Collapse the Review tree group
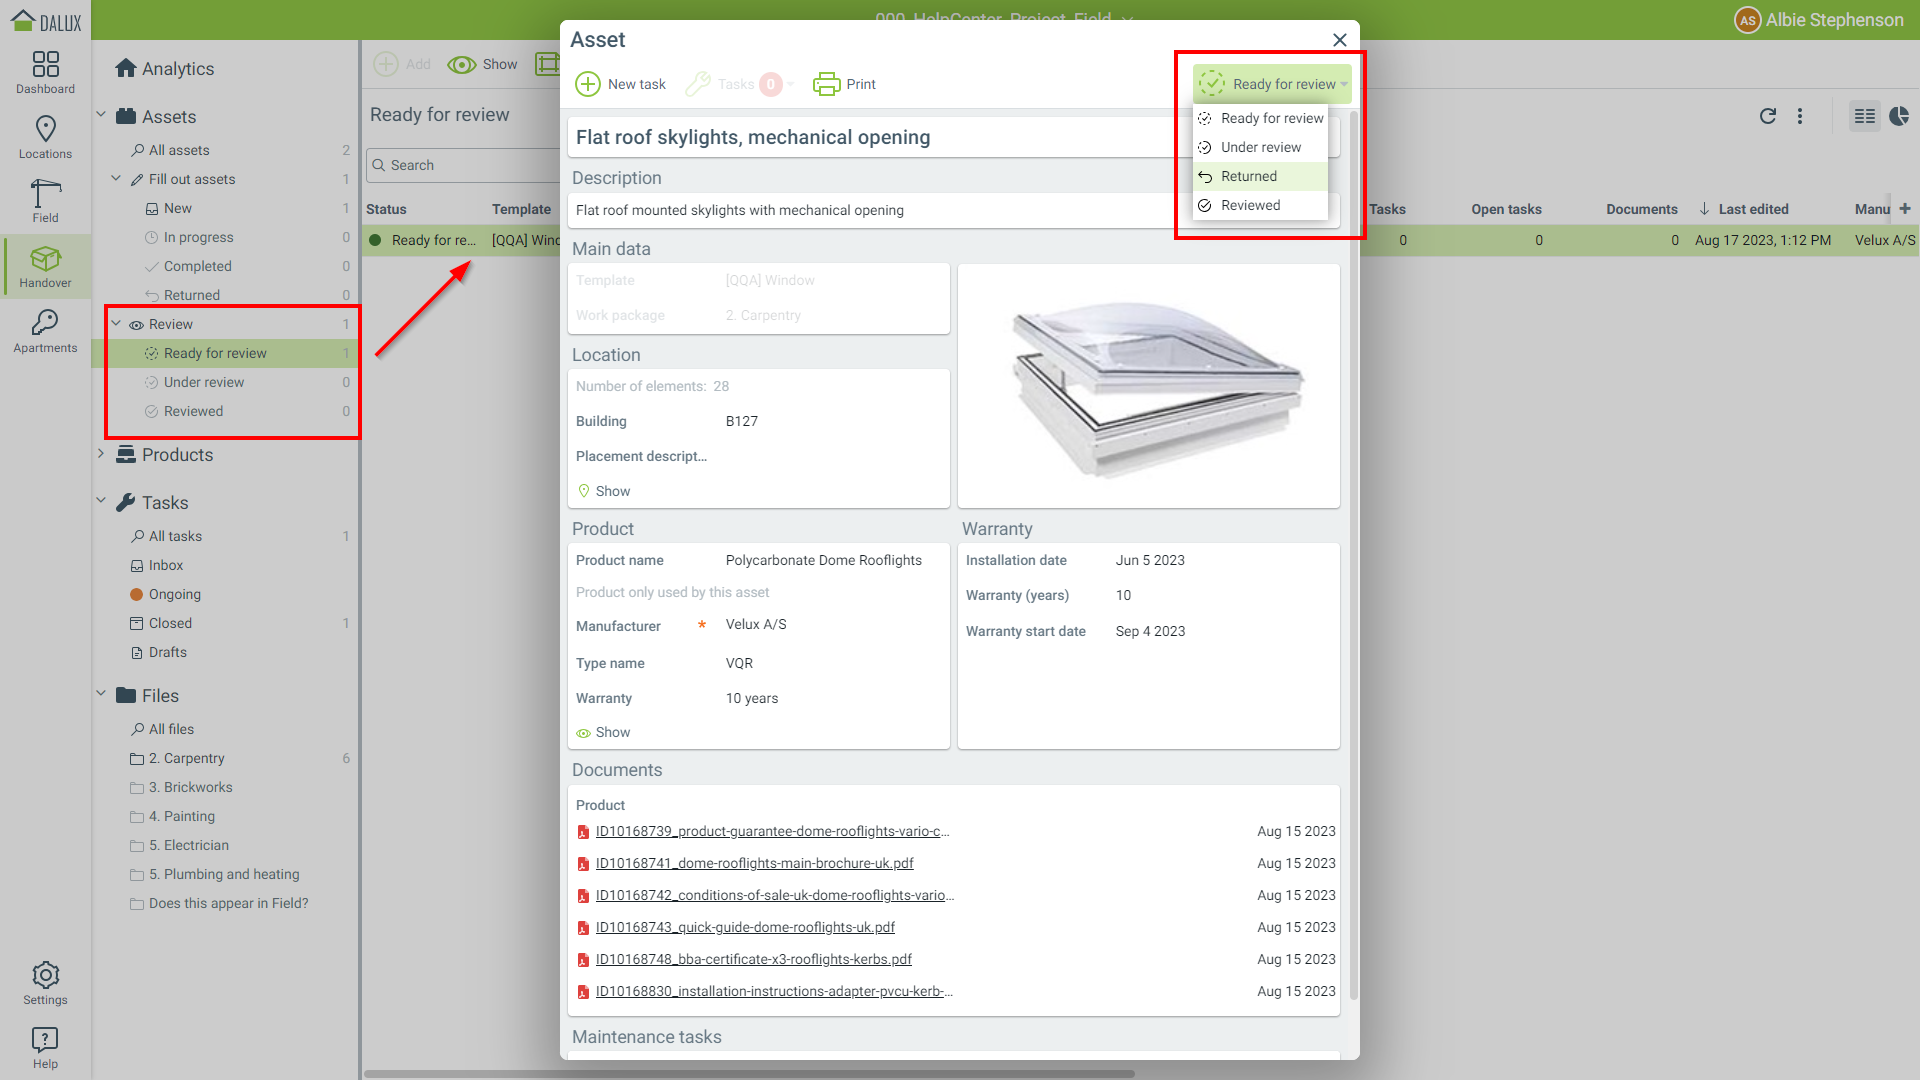This screenshot has width=1920, height=1080. click(116, 324)
